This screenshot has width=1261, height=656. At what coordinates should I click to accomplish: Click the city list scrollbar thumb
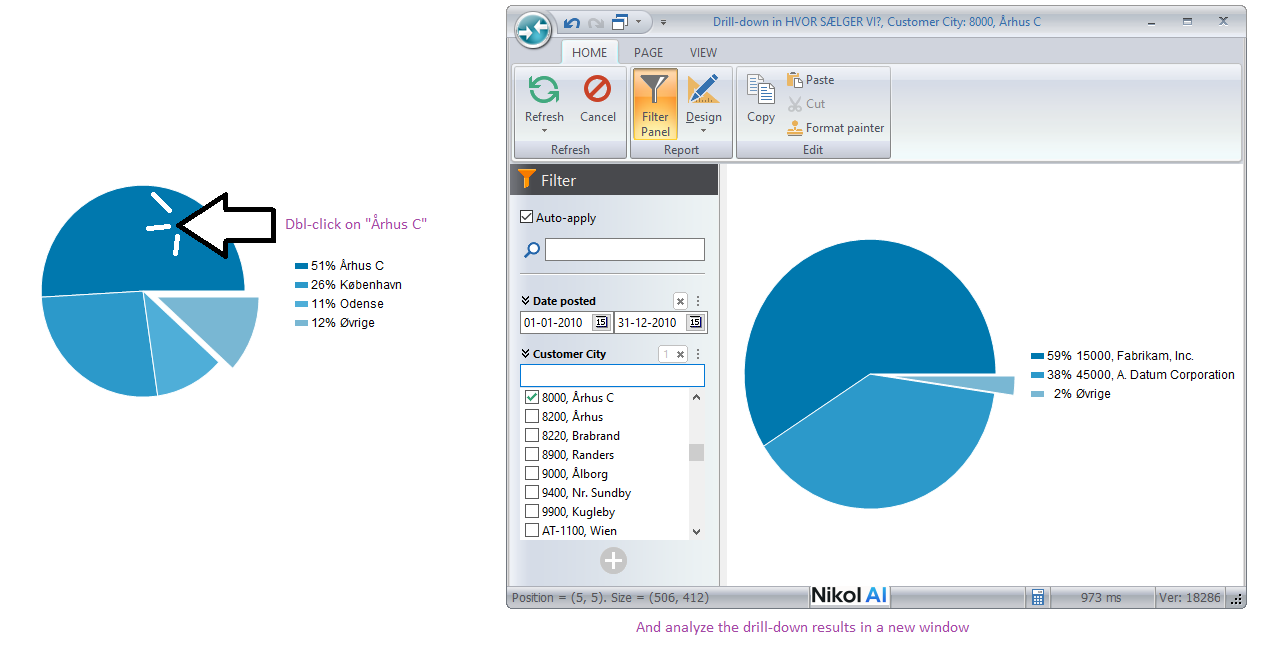pyautogui.click(x=697, y=452)
